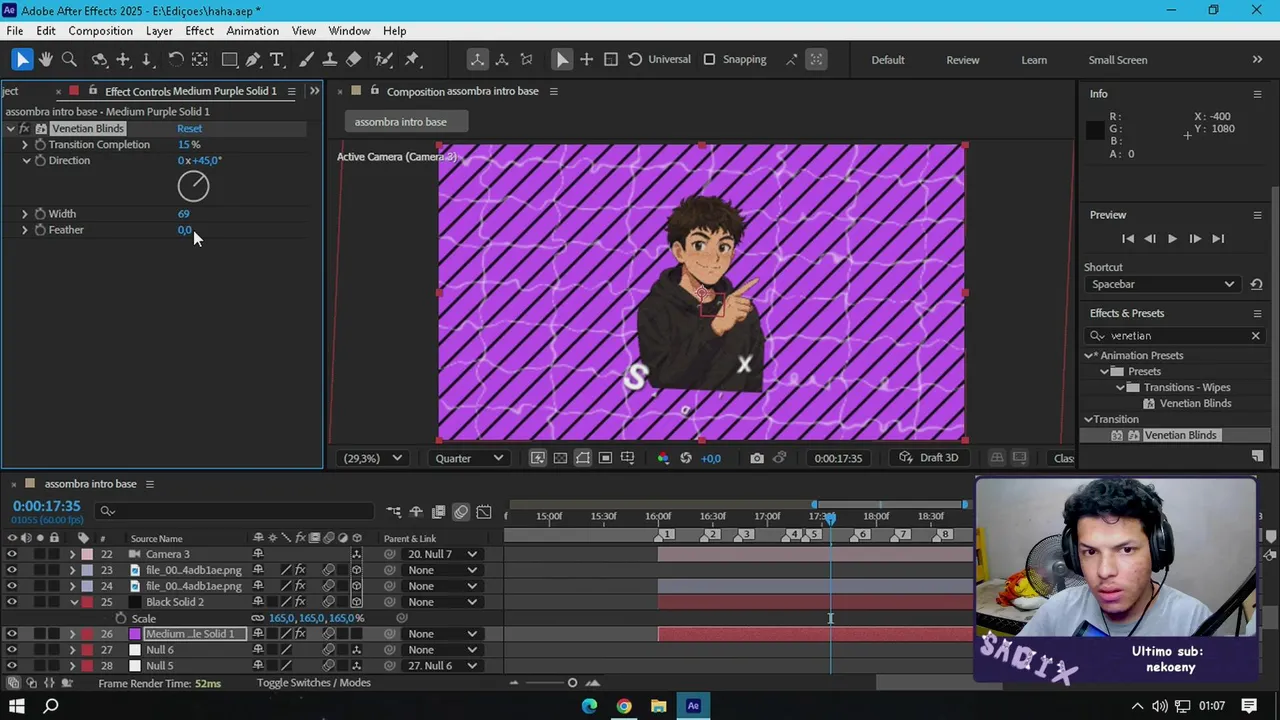The width and height of the screenshot is (1280, 720).
Task: Click the Windows Start button
Action: [17, 706]
